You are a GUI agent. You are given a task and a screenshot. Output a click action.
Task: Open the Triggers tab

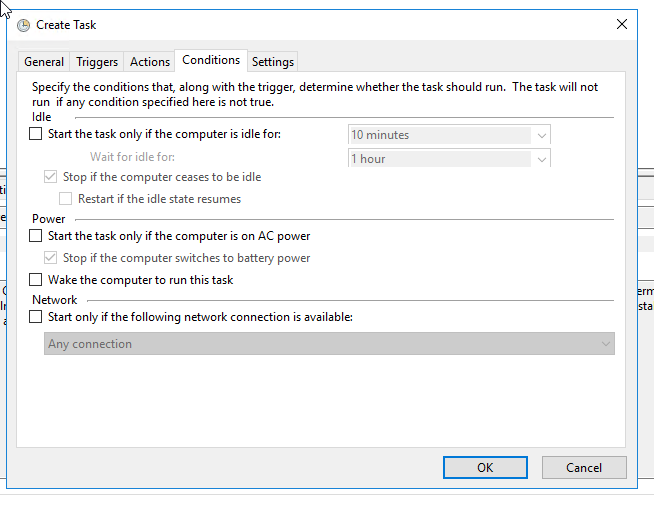97,62
